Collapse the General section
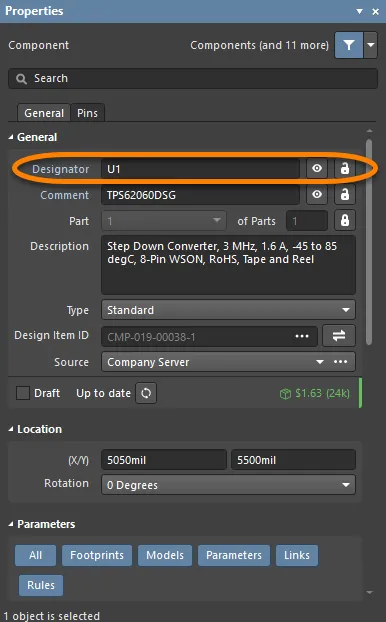The image size is (386, 622). [x=11, y=137]
